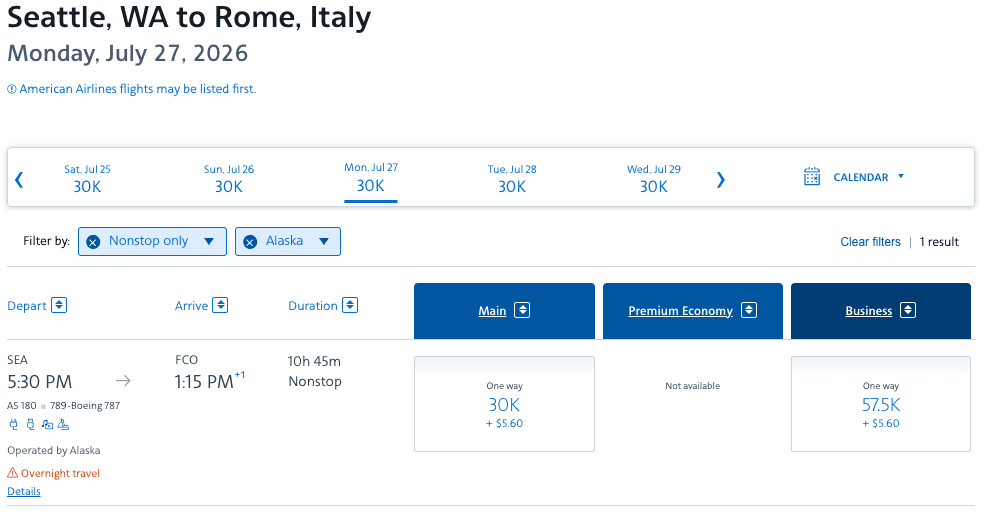Choose the 57.5K Business one-way fare
Image resolution: width=989 pixels, height=518 pixels.
(881, 404)
